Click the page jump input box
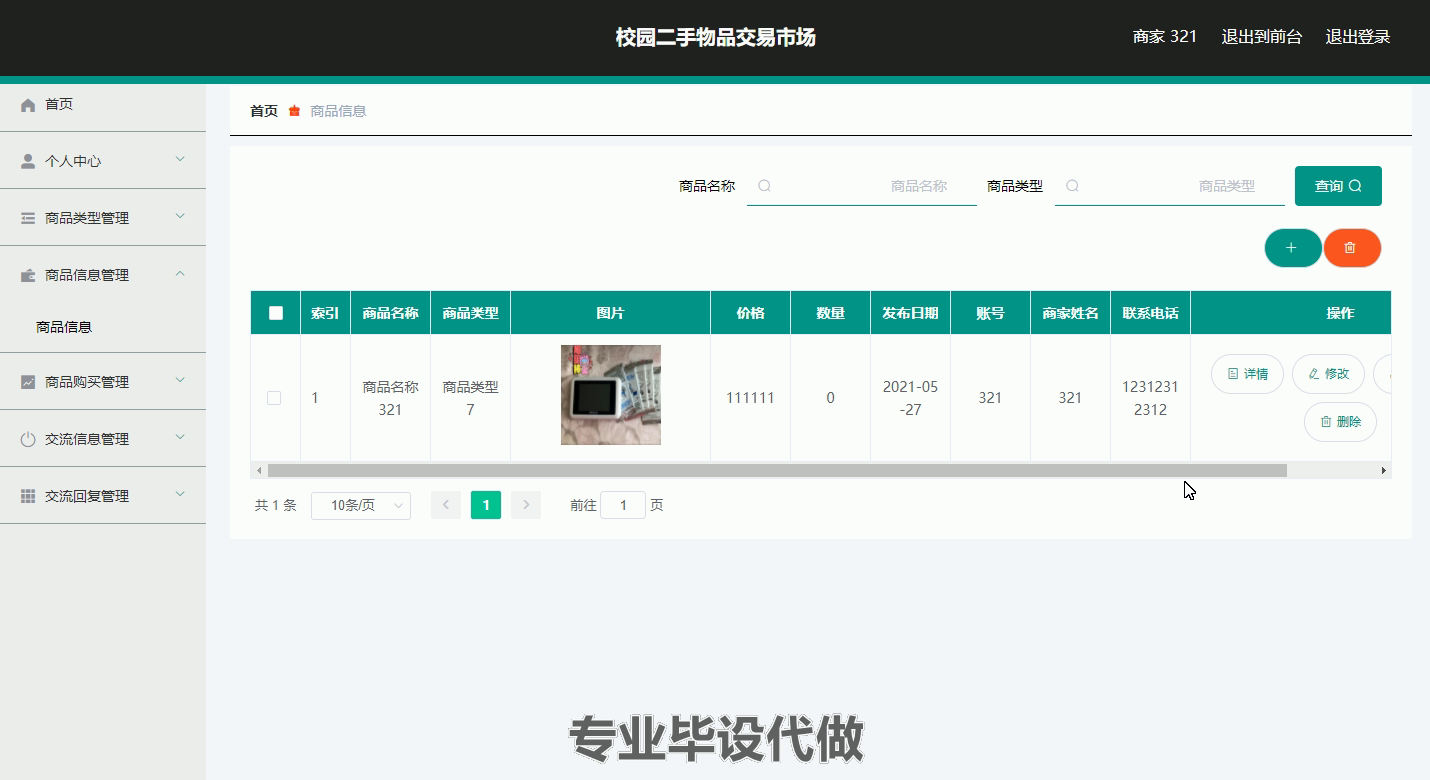 click(623, 505)
